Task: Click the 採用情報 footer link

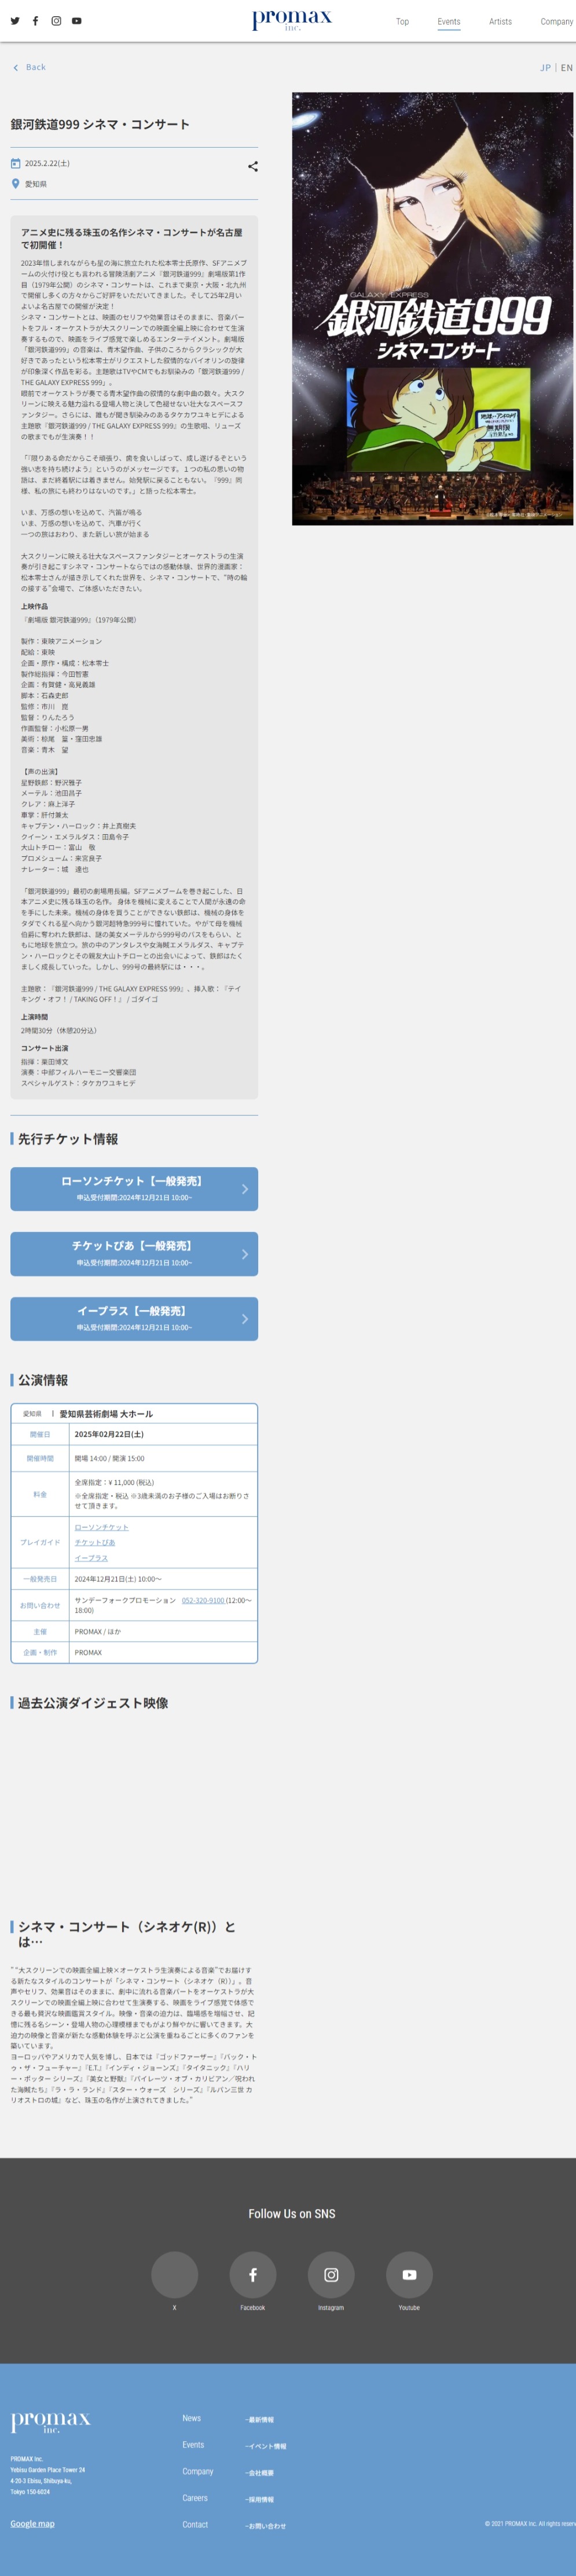Action: (260, 2499)
